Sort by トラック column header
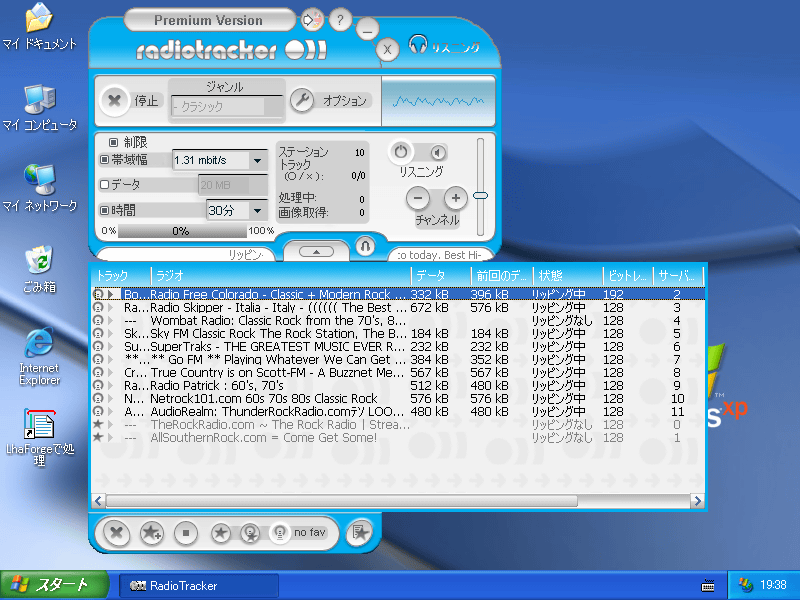This screenshot has height=600, width=800. [x=121, y=276]
